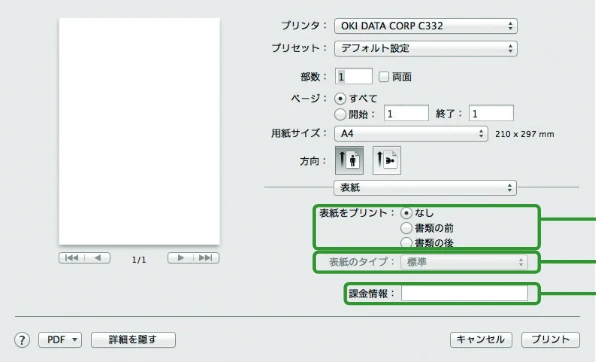596x362 pixels.
Task: Click the 終了 end page field
Action: 491,113
